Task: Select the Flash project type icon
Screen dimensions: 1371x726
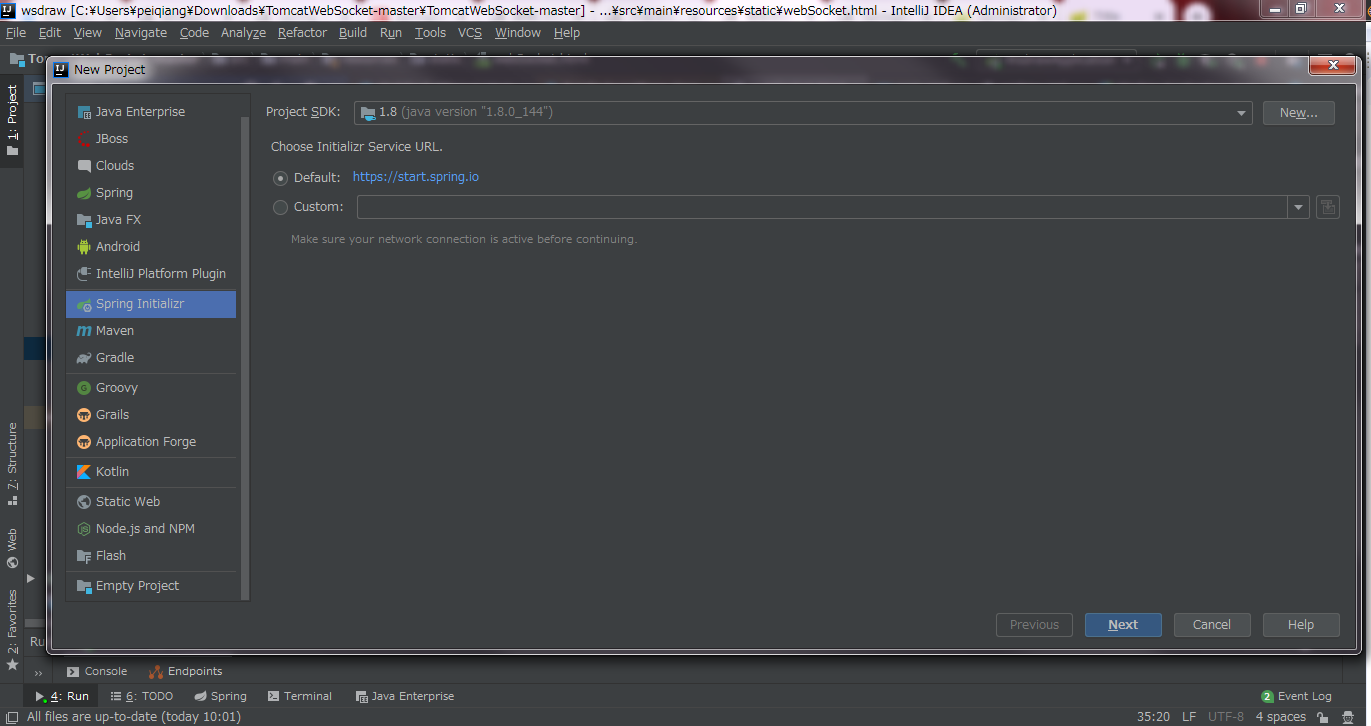Action: (x=84, y=556)
